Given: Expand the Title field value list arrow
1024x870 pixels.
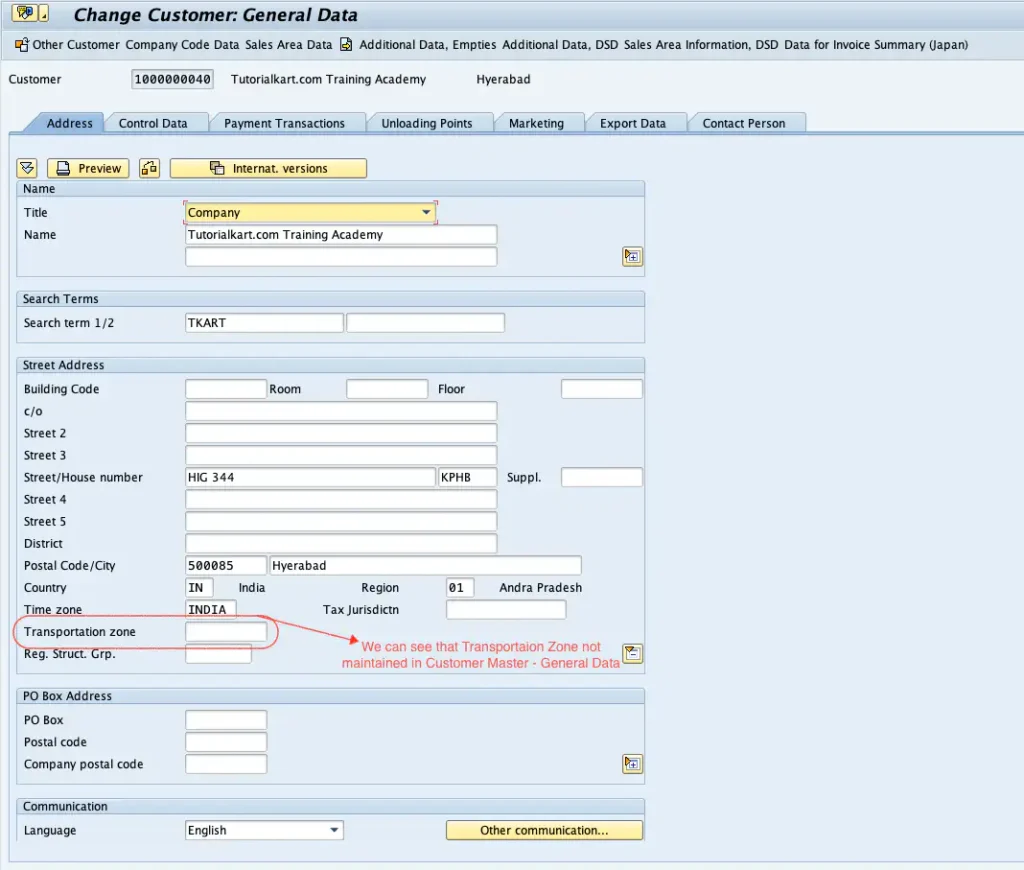Looking at the screenshot, I should 426,212.
